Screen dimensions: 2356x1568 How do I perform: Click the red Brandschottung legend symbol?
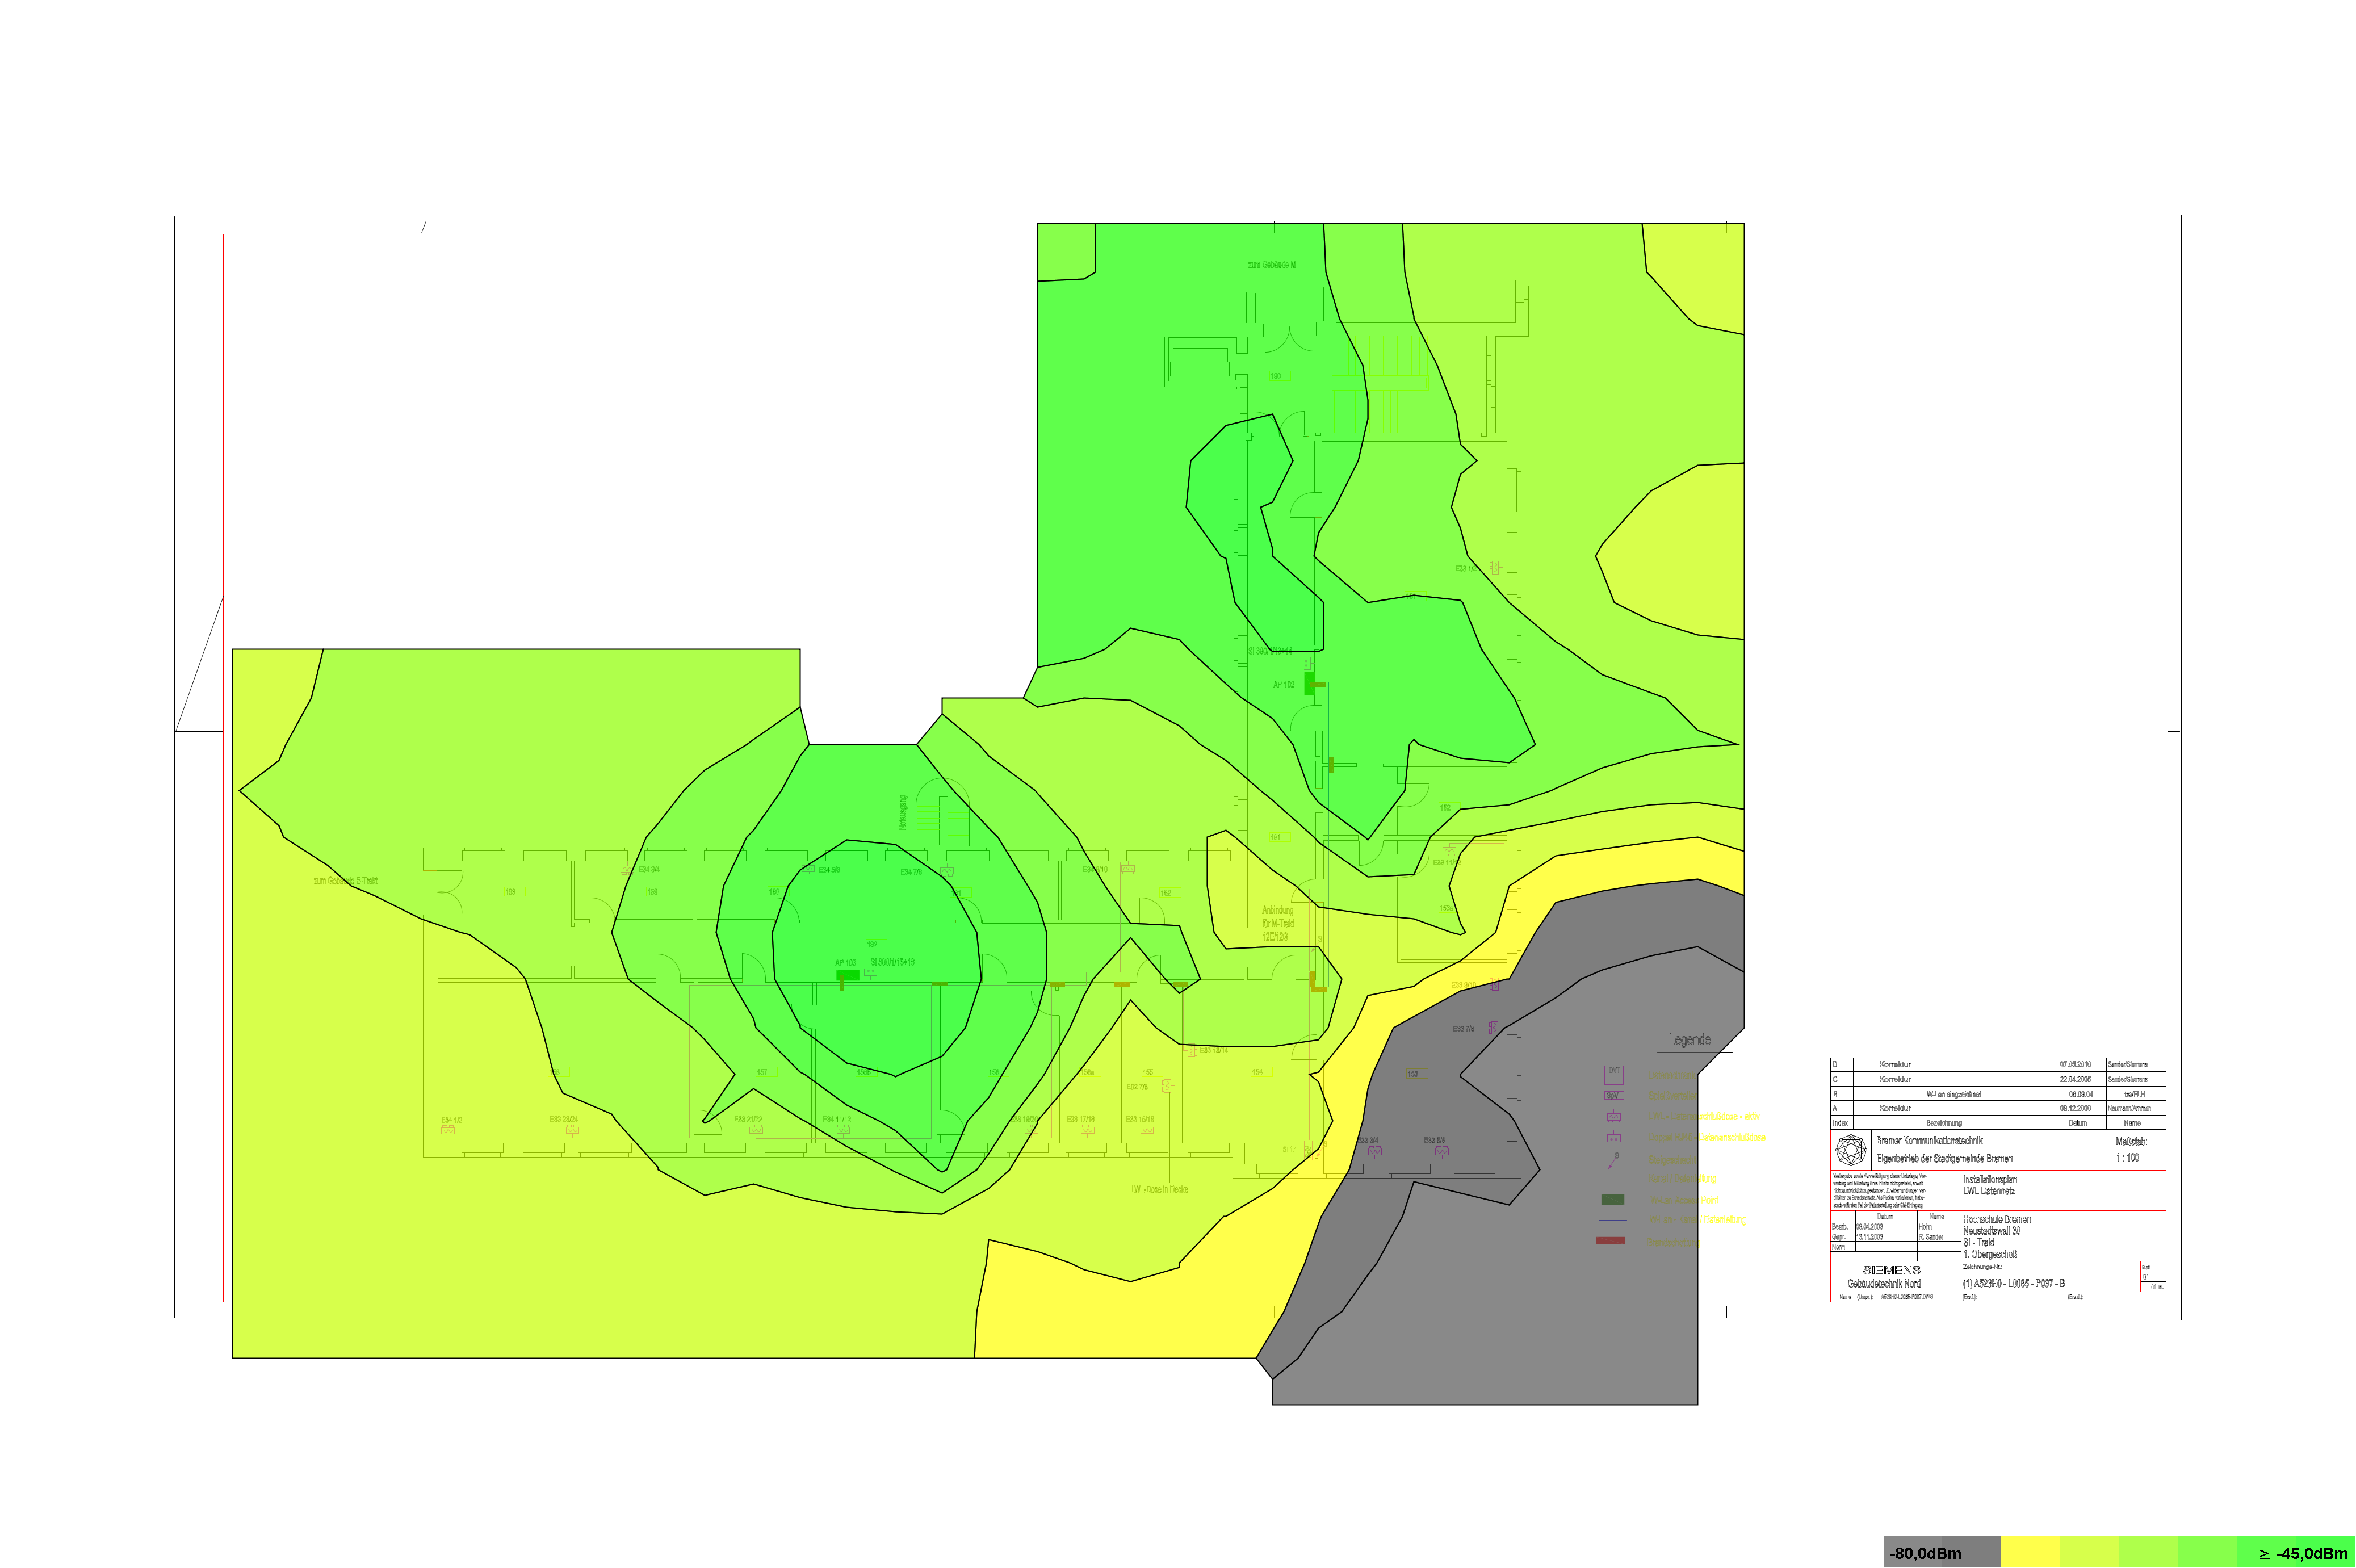pyautogui.click(x=1610, y=1241)
